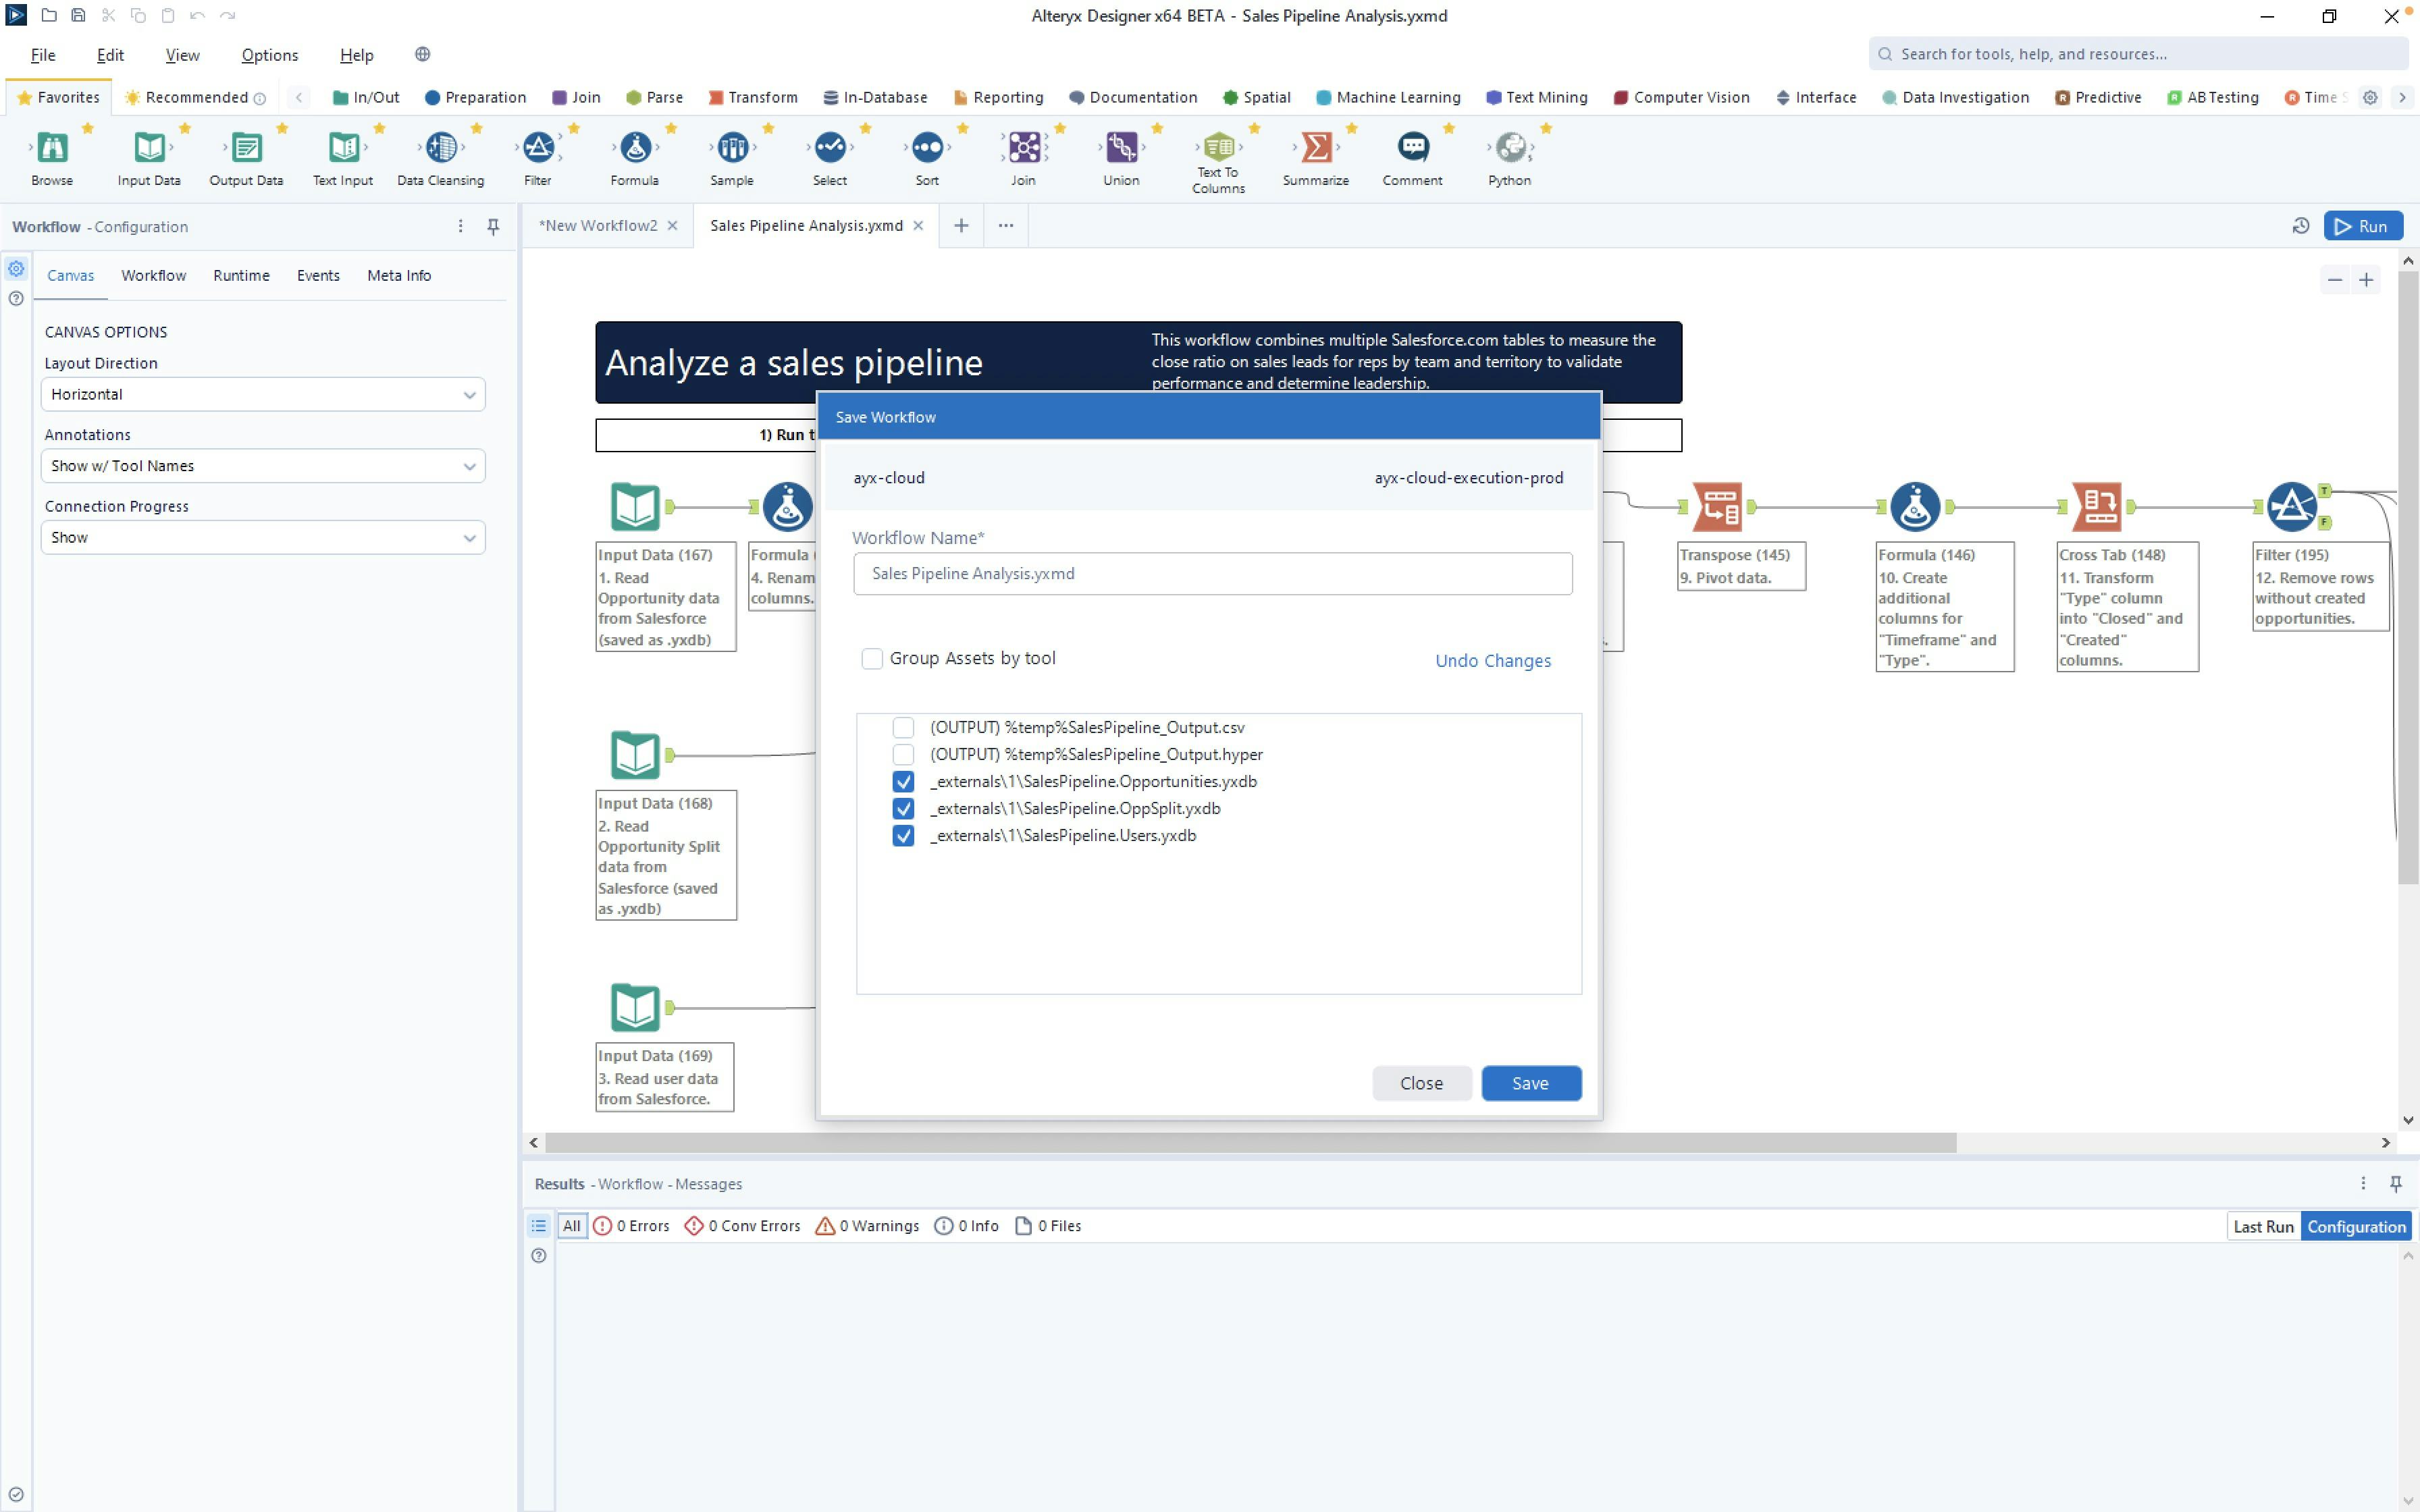Image resolution: width=2420 pixels, height=1512 pixels.
Task: Check the SalesPipeline_Output.csv asset checkbox
Action: [903, 728]
